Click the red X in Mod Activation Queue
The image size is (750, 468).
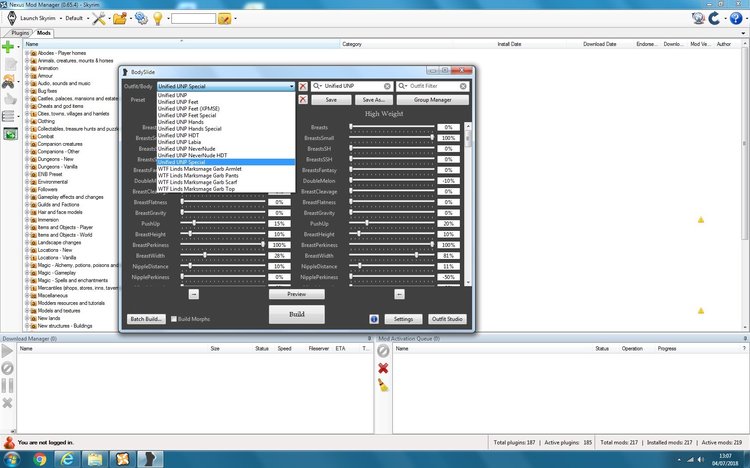point(383,368)
